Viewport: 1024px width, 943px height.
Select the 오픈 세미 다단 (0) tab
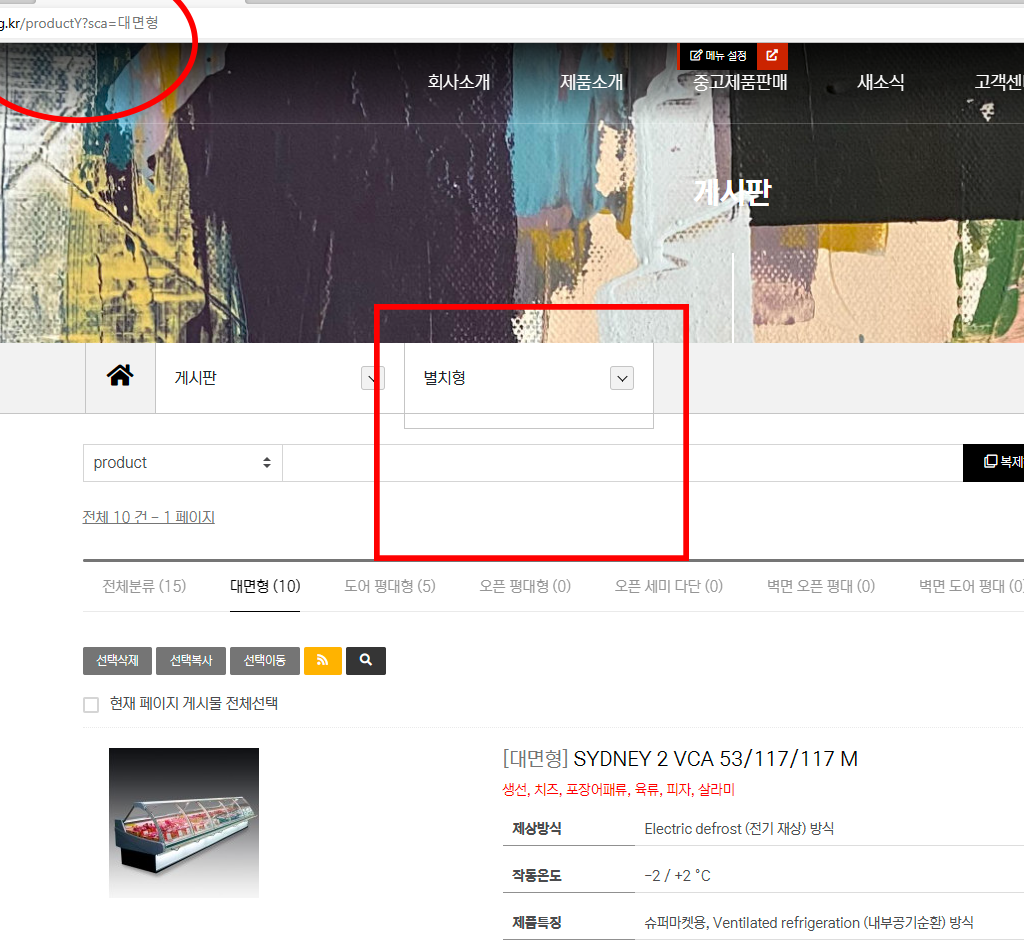coord(669,586)
